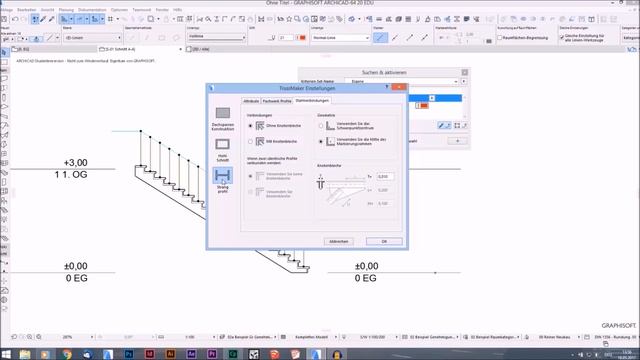Screen dimensions: 640x360
Task: Click the grid snap icon in toolbar
Action: [110, 19]
